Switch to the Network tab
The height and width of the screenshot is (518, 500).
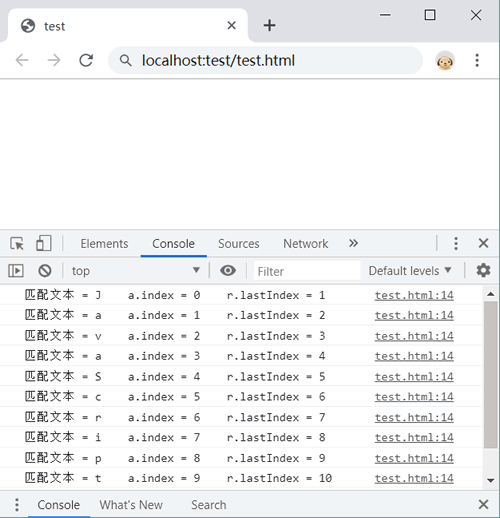pyautogui.click(x=306, y=244)
